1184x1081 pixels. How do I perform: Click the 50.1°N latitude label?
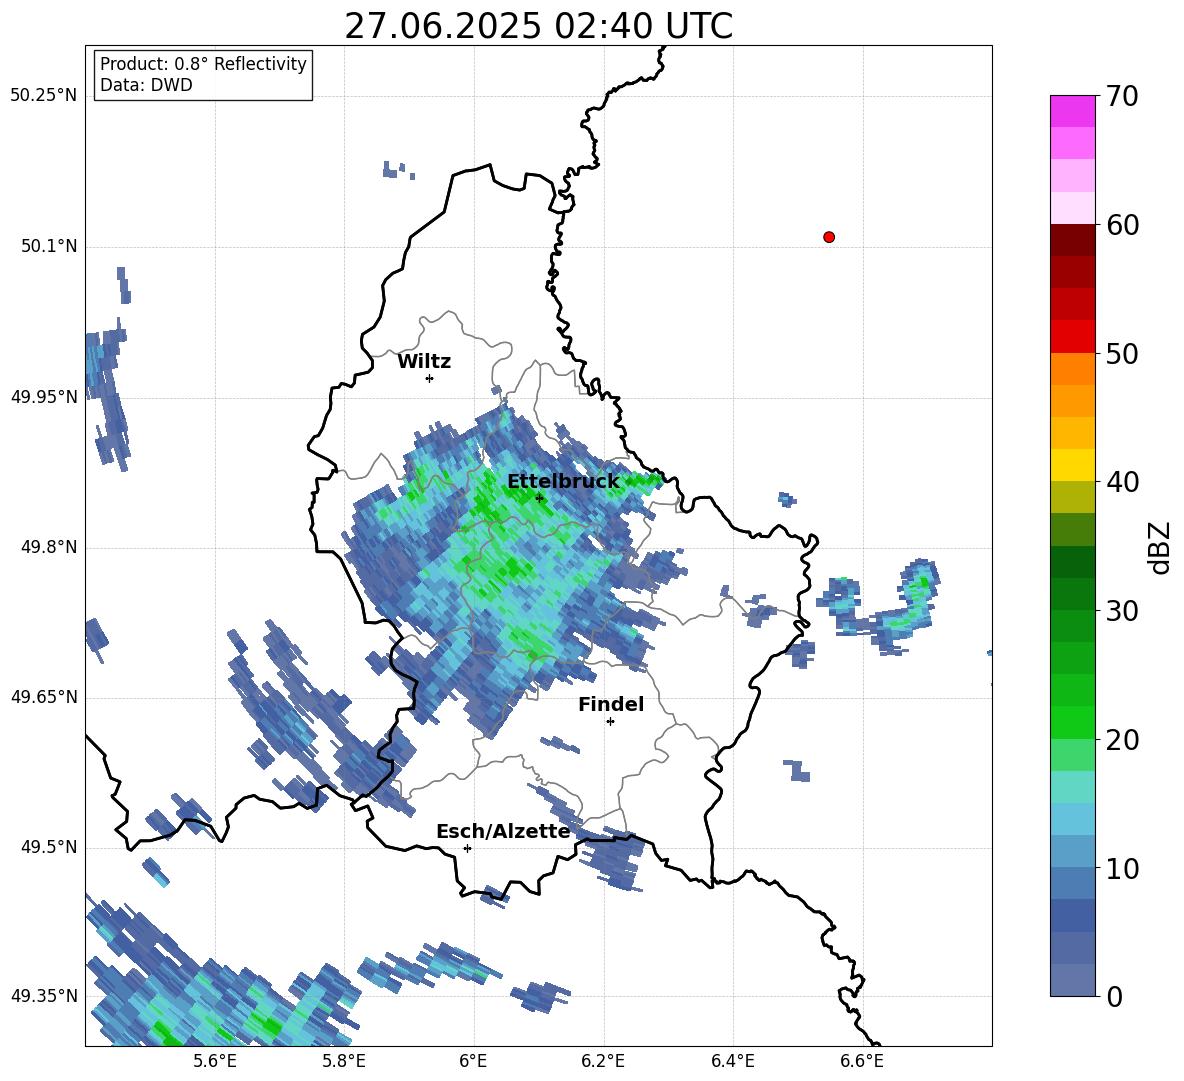pyautogui.click(x=49, y=246)
